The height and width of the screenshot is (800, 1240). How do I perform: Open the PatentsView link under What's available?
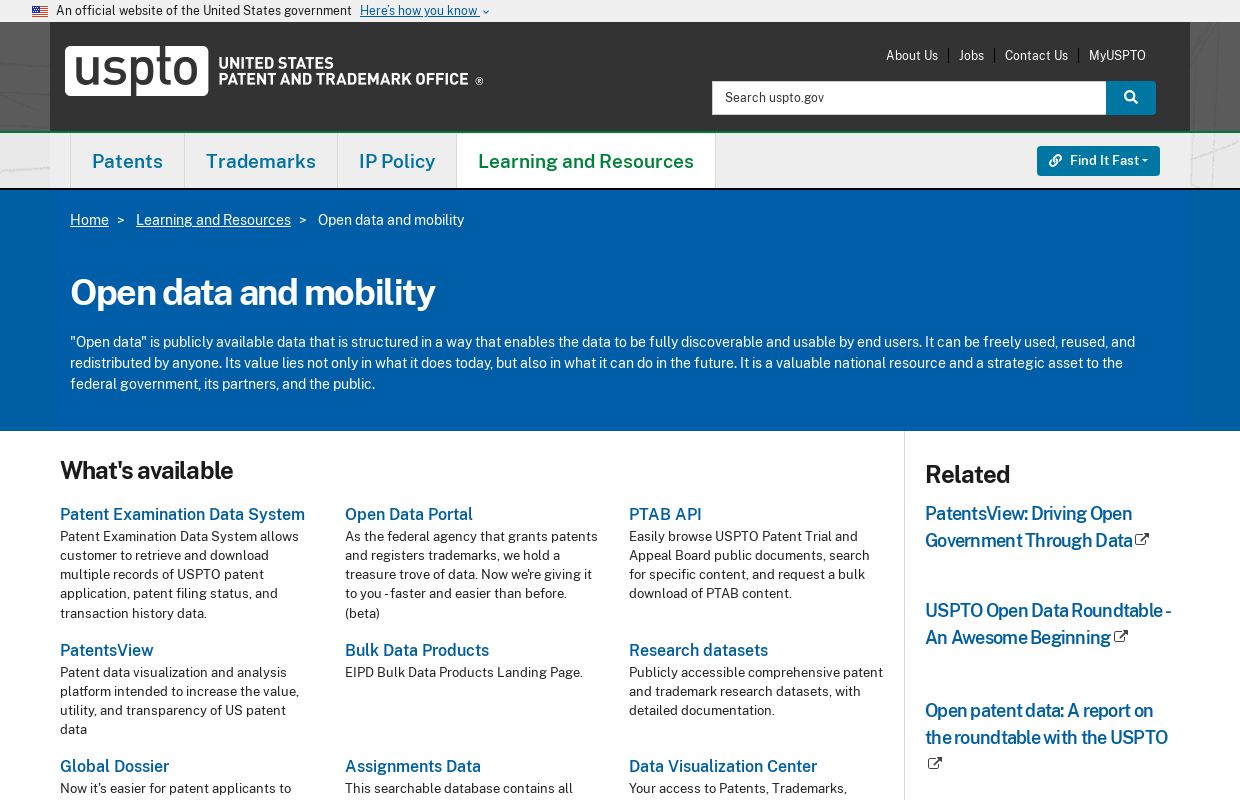[107, 650]
